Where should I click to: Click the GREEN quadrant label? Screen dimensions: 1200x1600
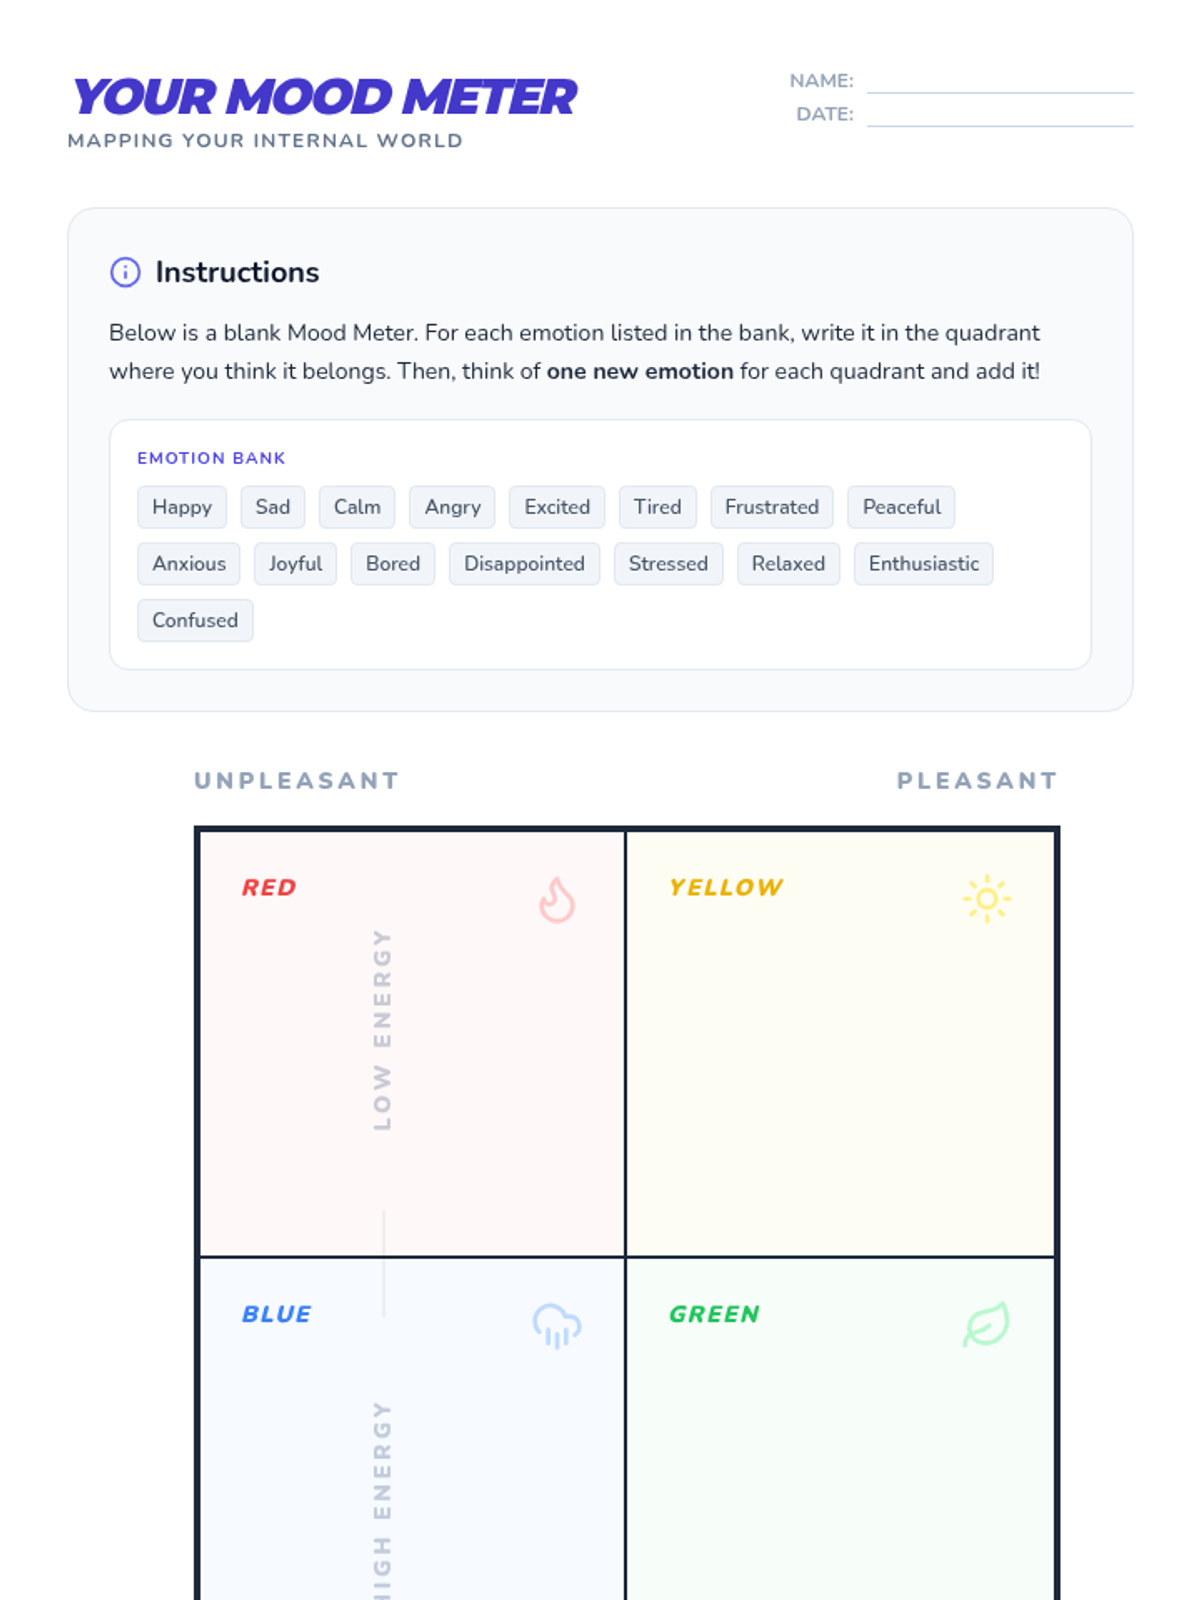point(714,1314)
